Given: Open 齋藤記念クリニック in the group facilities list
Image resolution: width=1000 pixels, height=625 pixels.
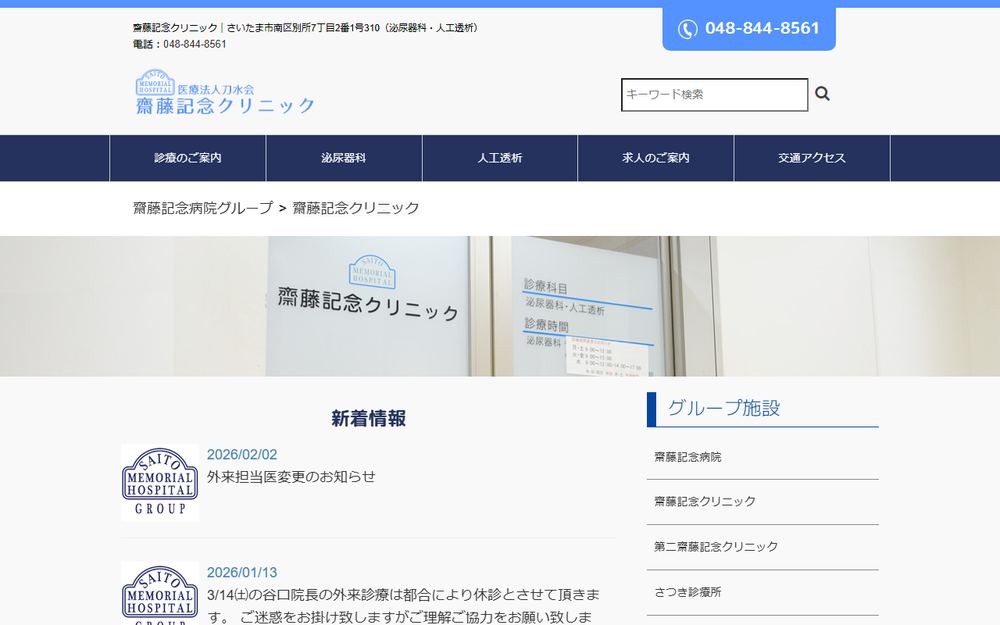Looking at the screenshot, I should click(x=705, y=502).
